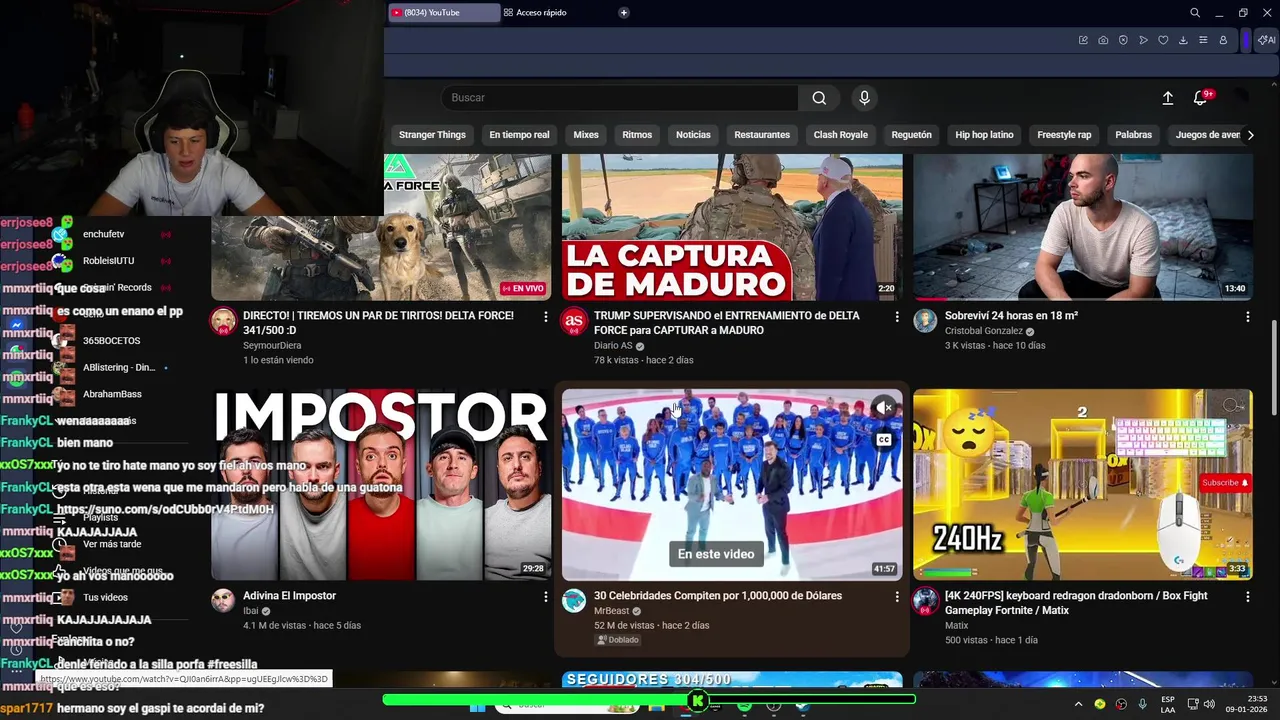This screenshot has height=720, width=1280.
Task: Open options menu for Sobreviví 24 horas video
Action: click(x=1247, y=317)
